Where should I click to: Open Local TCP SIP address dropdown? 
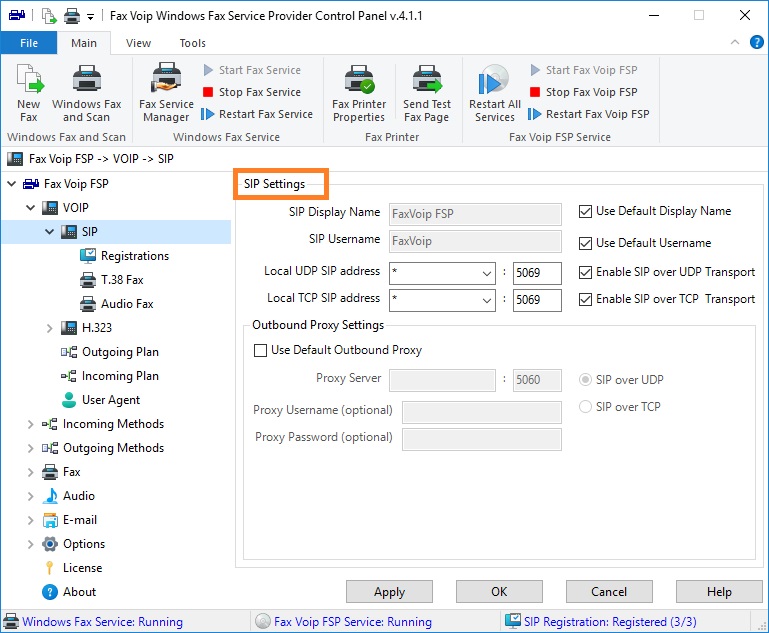pos(487,300)
